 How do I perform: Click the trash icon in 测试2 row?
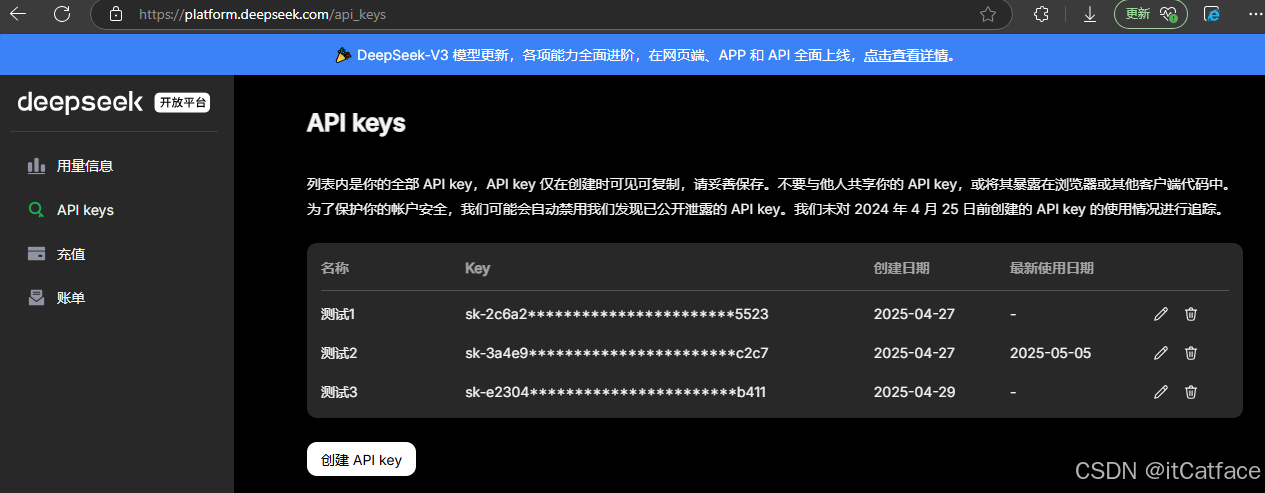[x=1191, y=353]
